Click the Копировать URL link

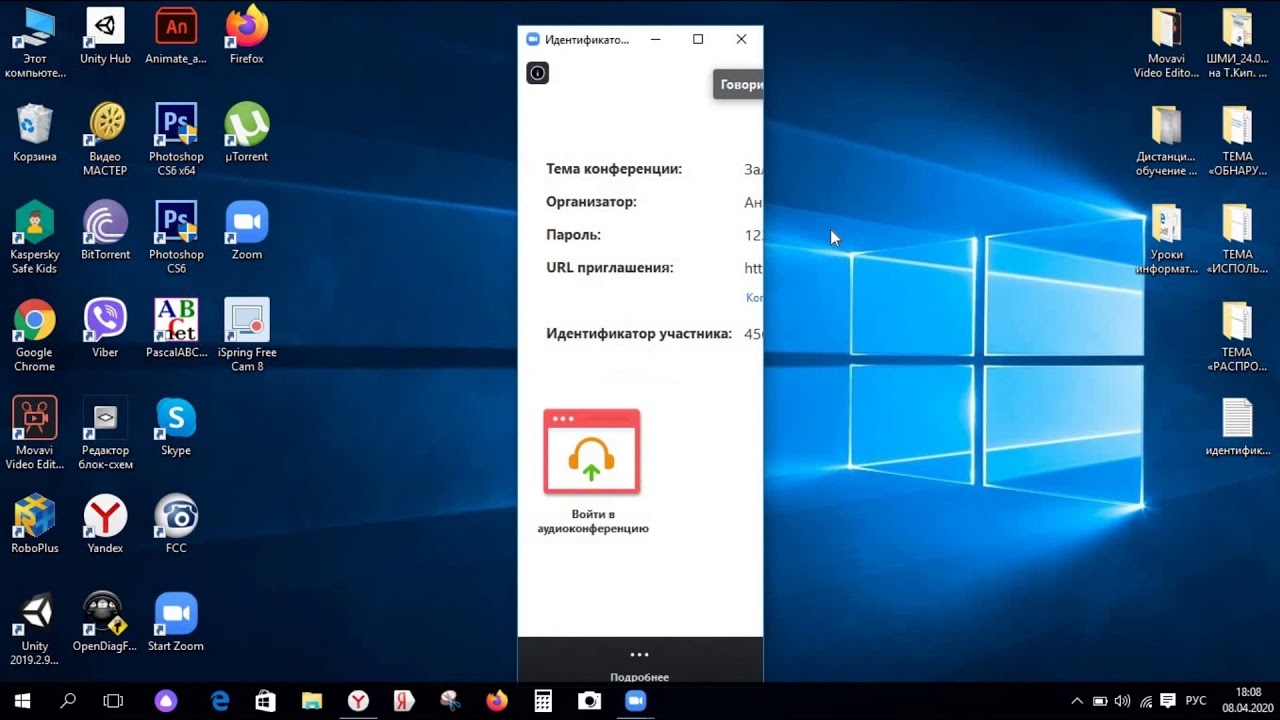(754, 298)
